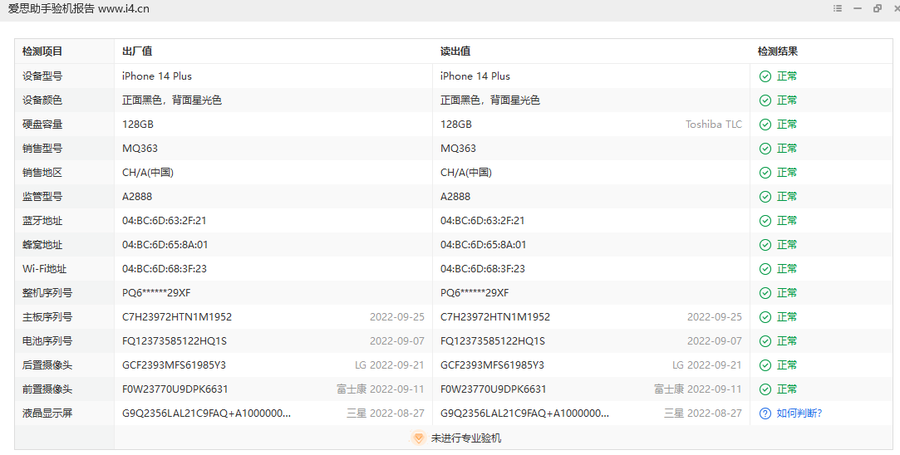Select the 蜂窝地址 row label
The height and width of the screenshot is (455, 900).
tap(42, 245)
